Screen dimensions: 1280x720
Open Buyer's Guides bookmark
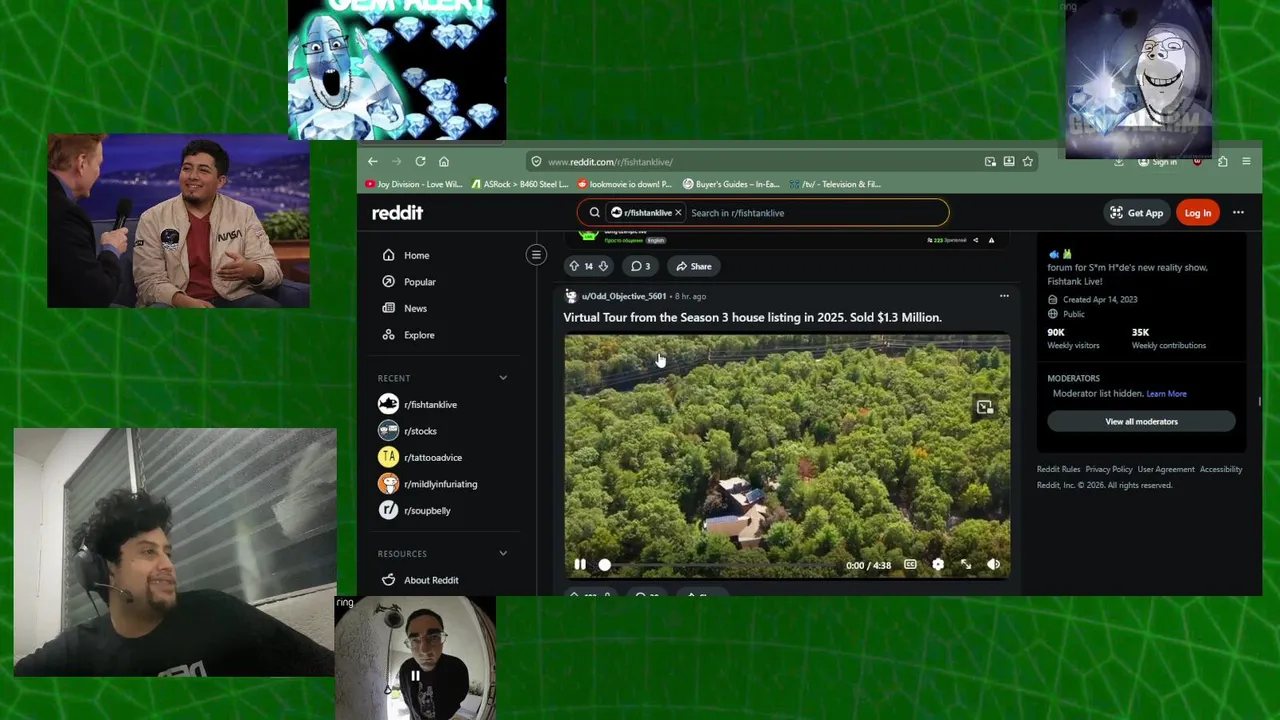731,184
